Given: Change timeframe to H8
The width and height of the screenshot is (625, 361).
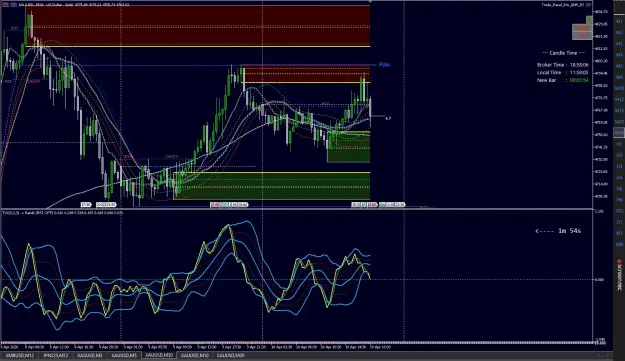Looking at the screenshot, I should (x=619, y=200).
